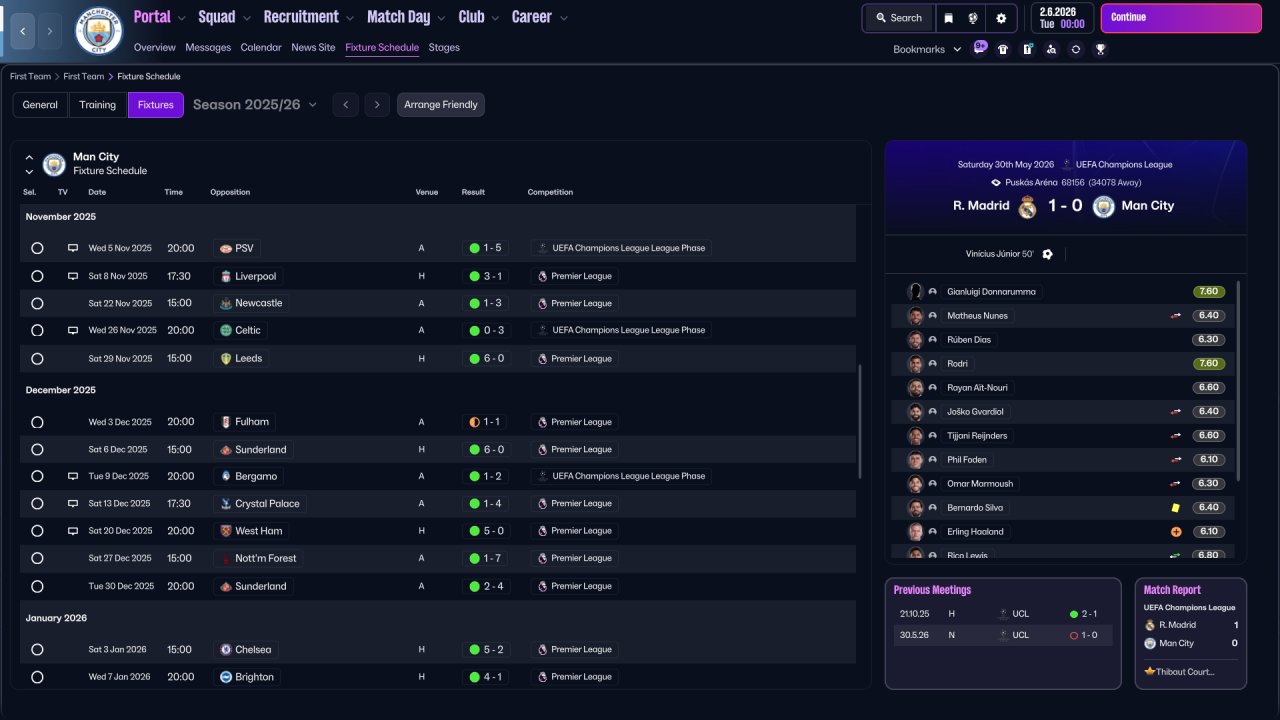This screenshot has width=1280, height=720.
Task: Select the Leeds fixture radio button
Action: pos(37,358)
